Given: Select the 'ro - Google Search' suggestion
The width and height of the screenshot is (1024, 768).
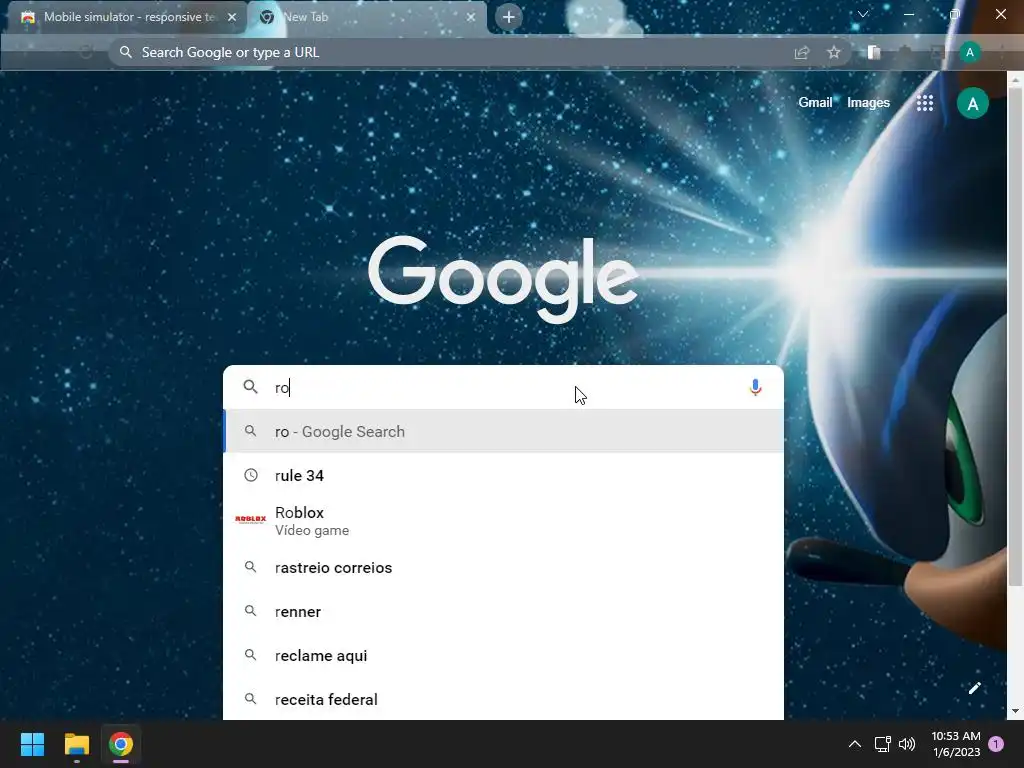Looking at the screenshot, I should tap(503, 431).
